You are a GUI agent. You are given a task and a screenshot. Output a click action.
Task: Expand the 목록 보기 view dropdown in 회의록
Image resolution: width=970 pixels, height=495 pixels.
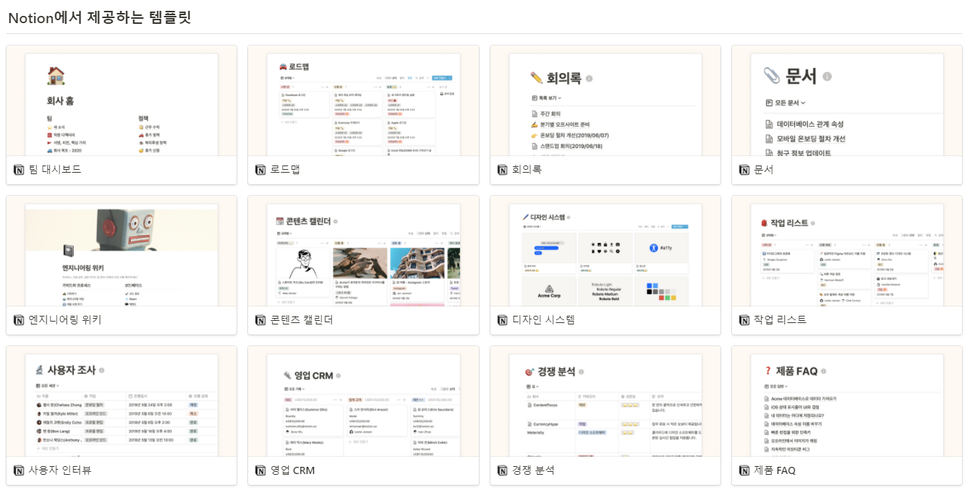(x=546, y=98)
